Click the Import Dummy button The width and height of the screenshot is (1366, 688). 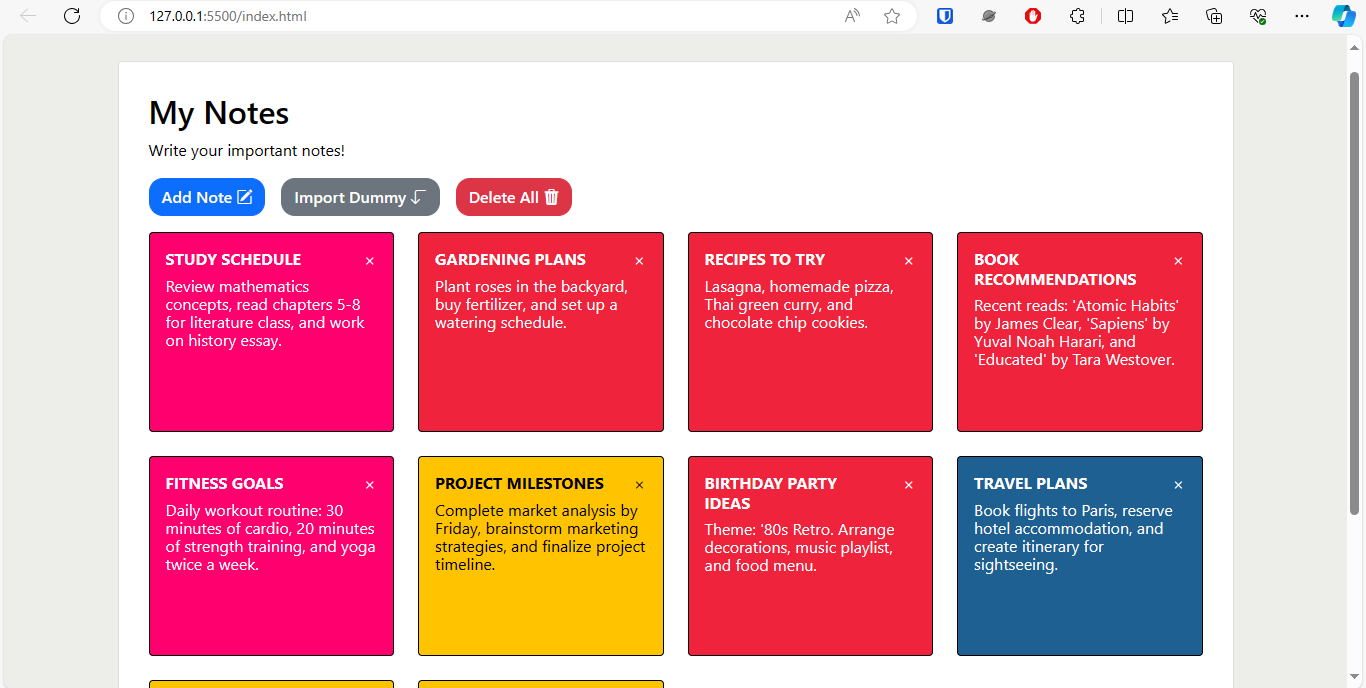pyautogui.click(x=360, y=197)
